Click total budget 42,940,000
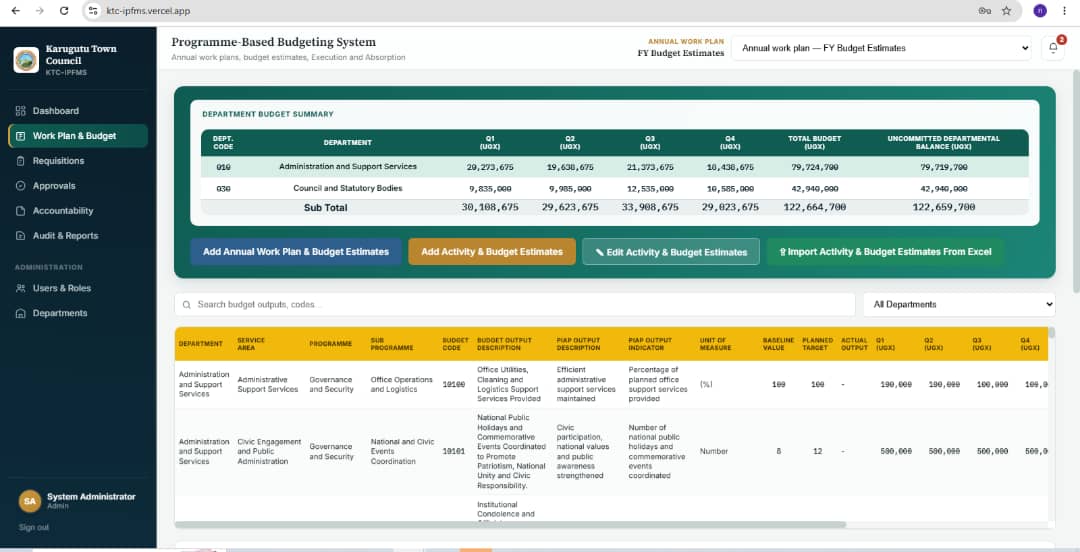 [815, 188]
